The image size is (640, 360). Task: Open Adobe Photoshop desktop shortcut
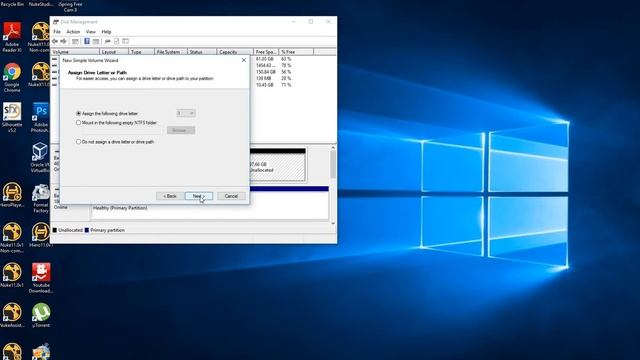(40, 117)
